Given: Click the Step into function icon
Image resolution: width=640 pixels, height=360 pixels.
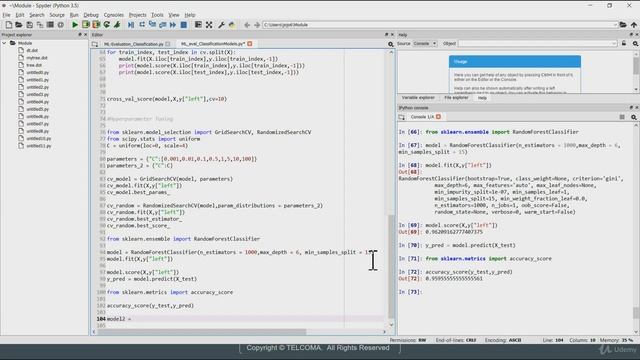Looking at the screenshot, I should (x=152, y=25).
